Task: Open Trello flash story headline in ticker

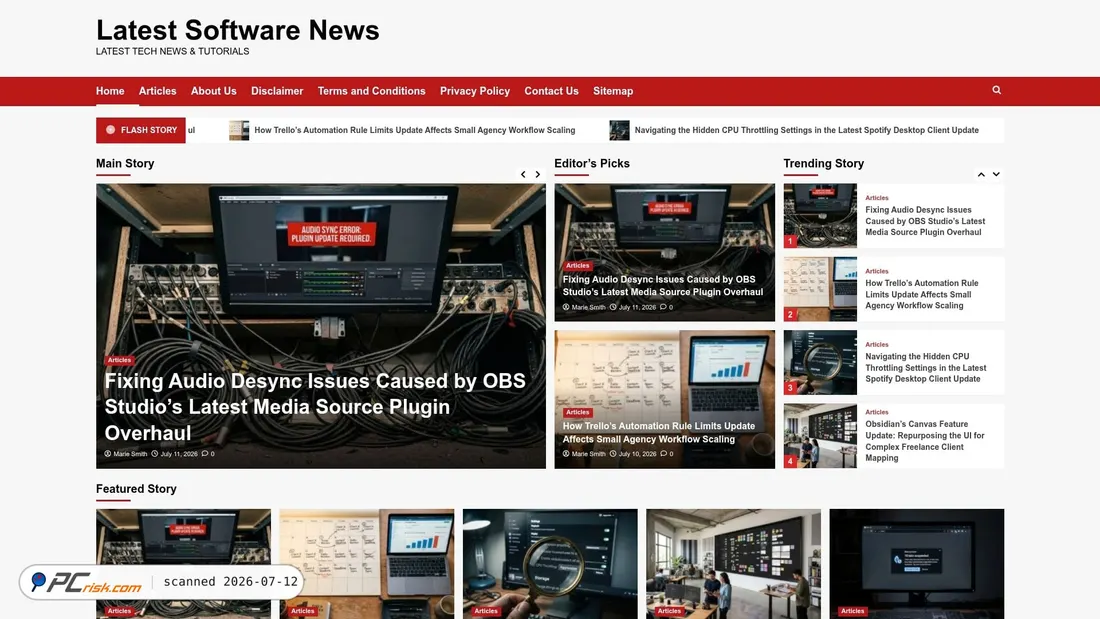Action: 415,131
